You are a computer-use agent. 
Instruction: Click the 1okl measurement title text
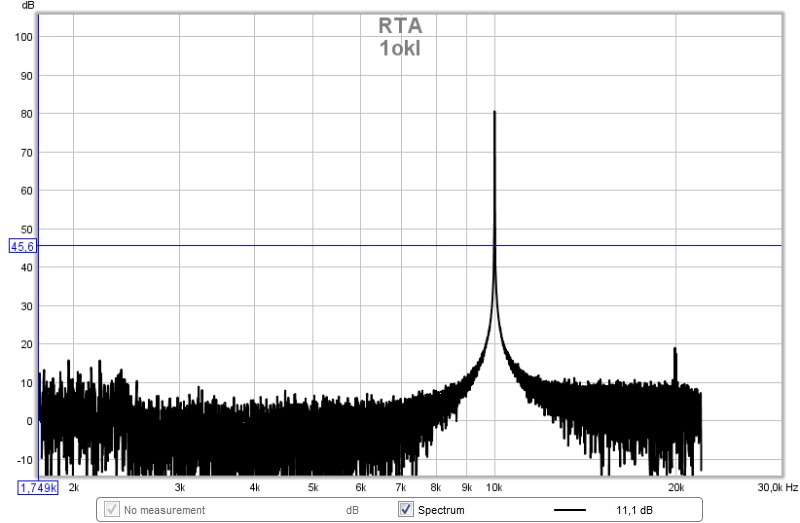tap(400, 48)
